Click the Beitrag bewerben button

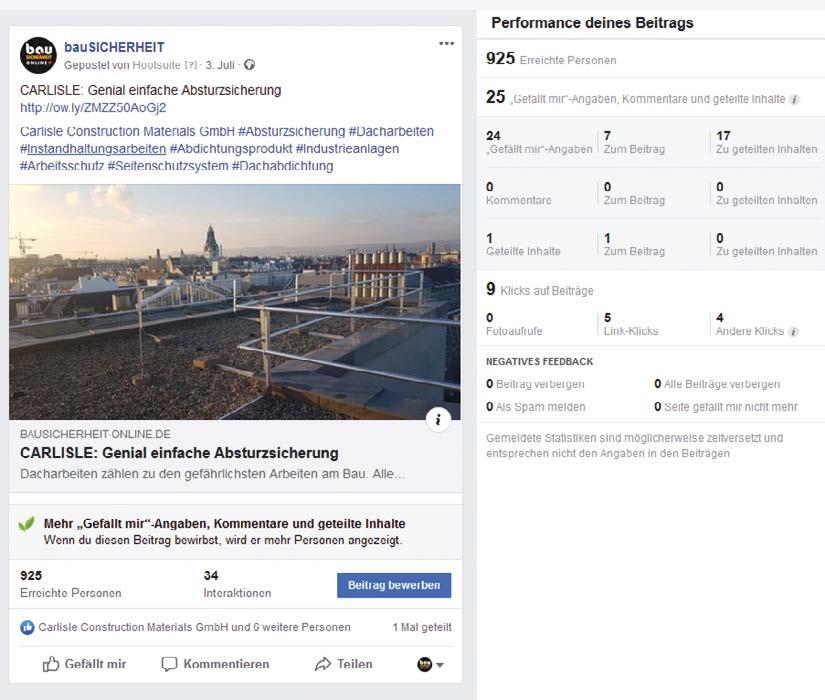(x=394, y=585)
